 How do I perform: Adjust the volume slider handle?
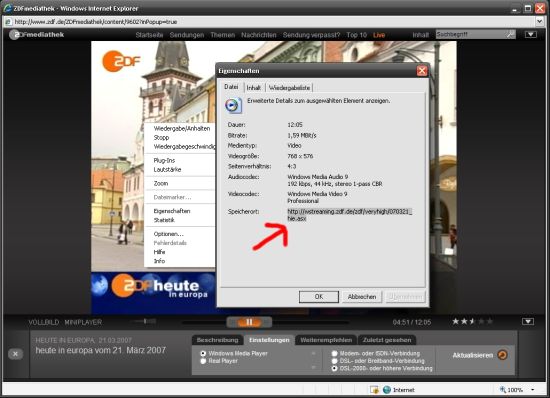145,321
